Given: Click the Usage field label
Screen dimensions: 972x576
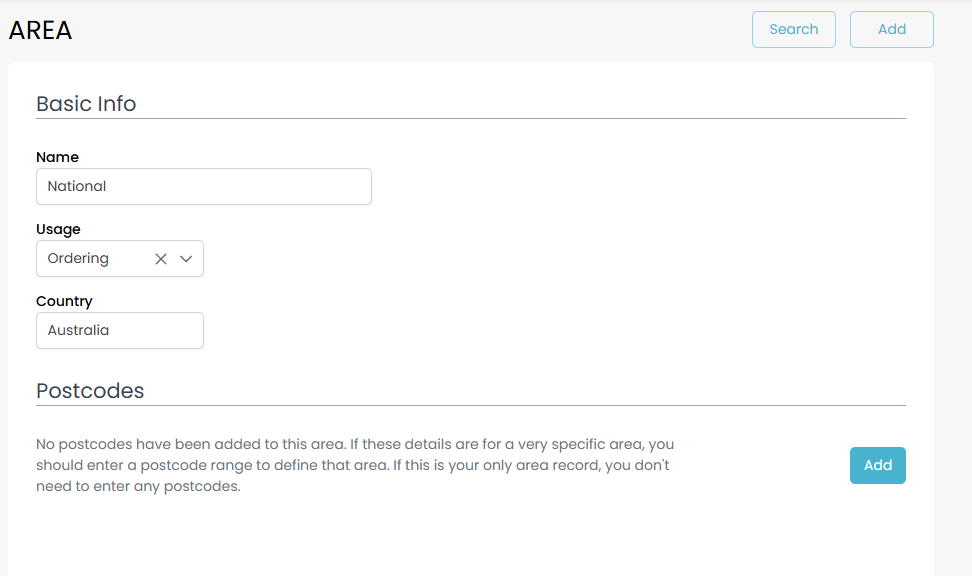Looking at the screenshot, I should (58, 229).
